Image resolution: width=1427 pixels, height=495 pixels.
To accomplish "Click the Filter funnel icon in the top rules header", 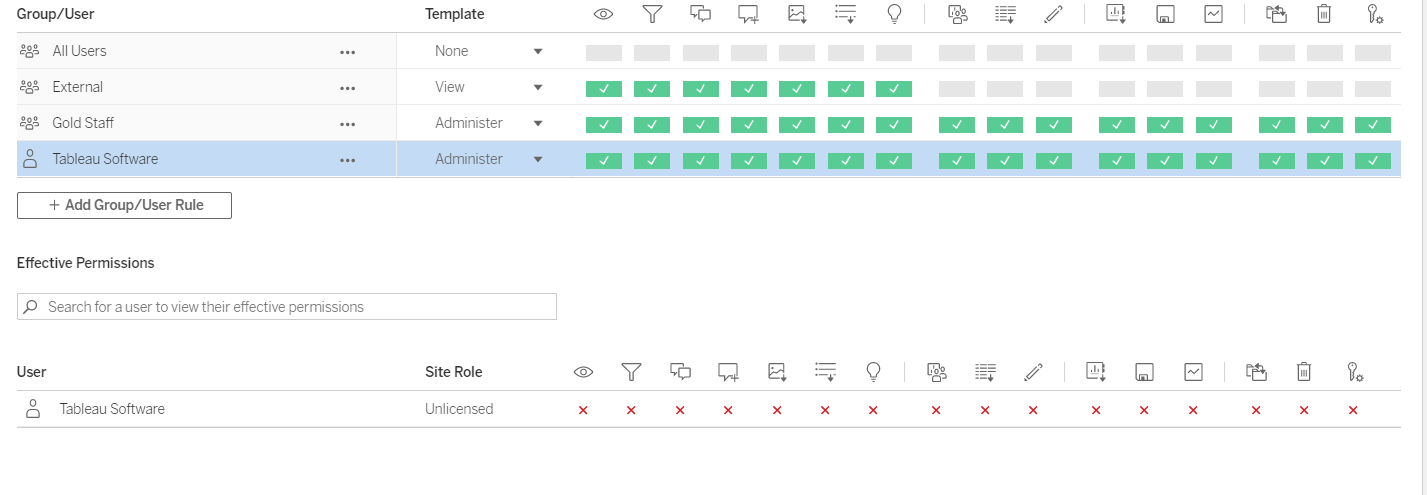I will [652, 14].
